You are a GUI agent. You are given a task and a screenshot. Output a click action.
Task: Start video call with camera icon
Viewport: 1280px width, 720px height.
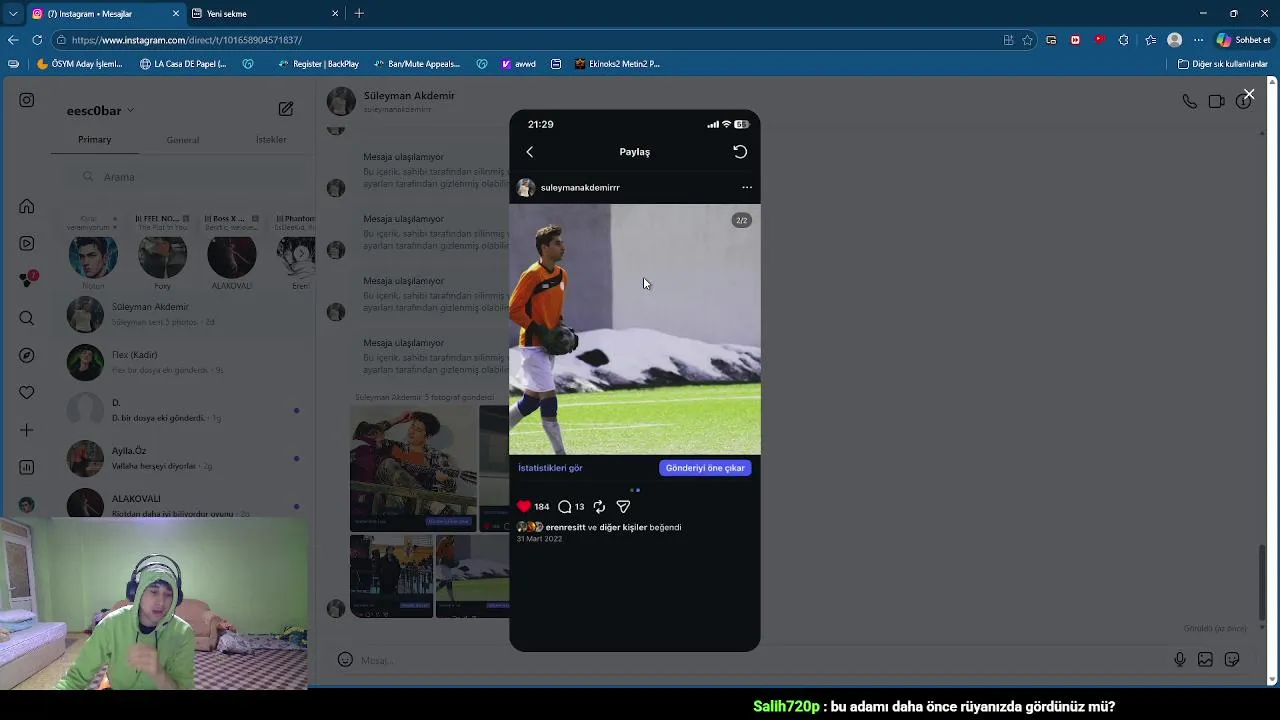point(1216,101)
